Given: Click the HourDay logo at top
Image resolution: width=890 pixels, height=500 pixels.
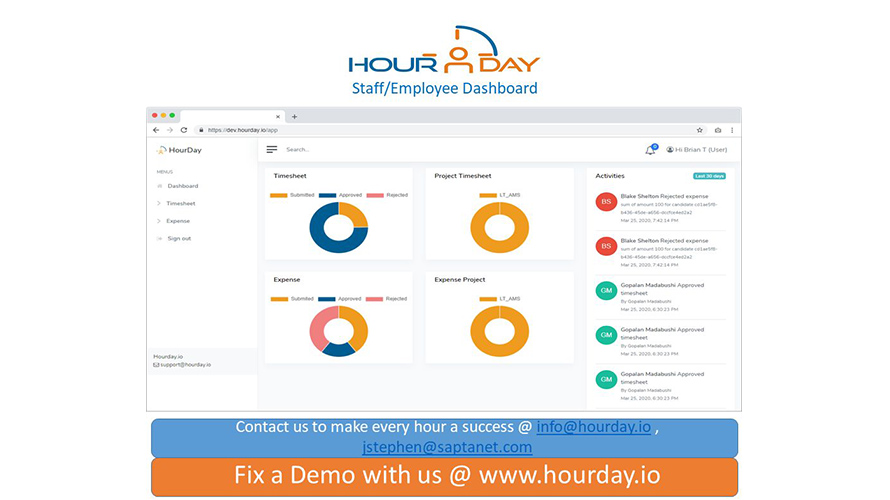Looking at the screenshot, I should 444,50.
